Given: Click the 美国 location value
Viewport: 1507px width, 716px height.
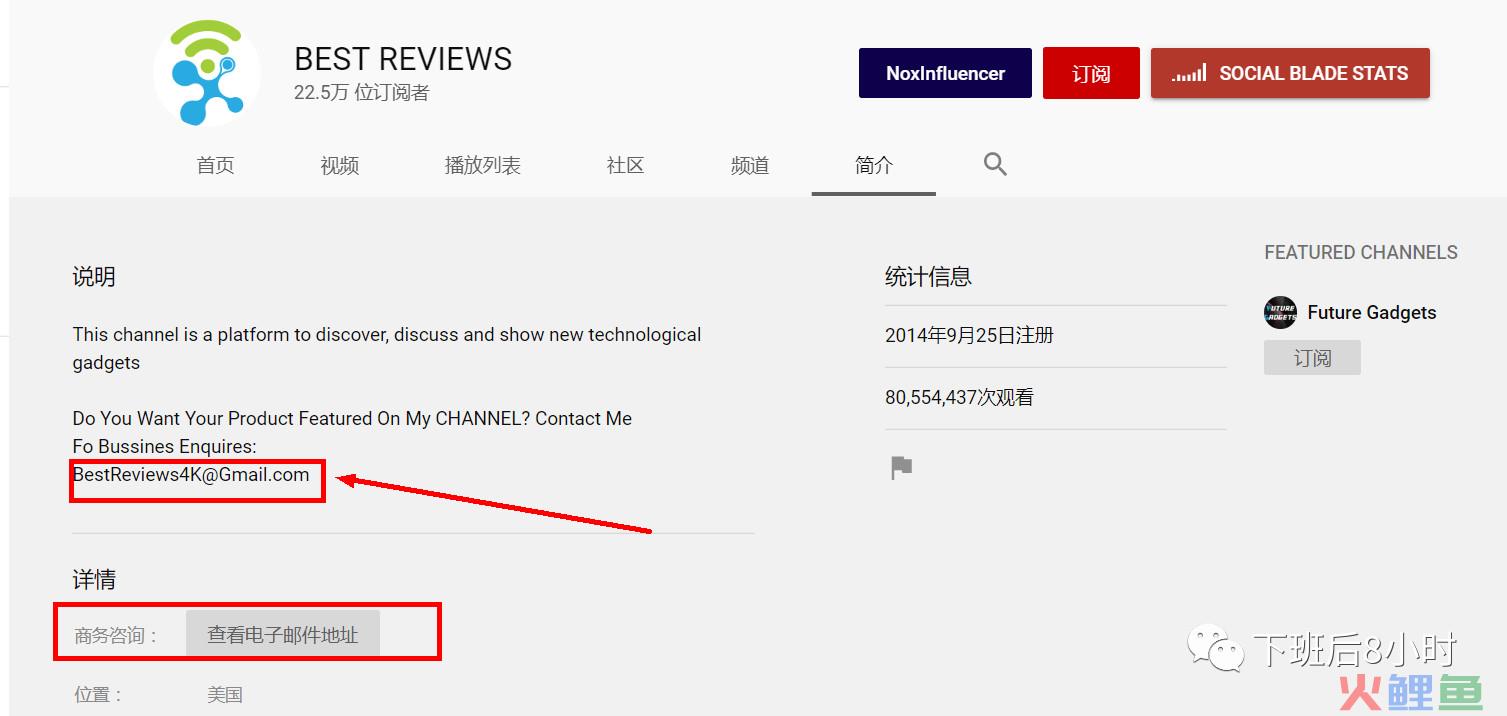Looking at the screenshot, I should point(225,695).
